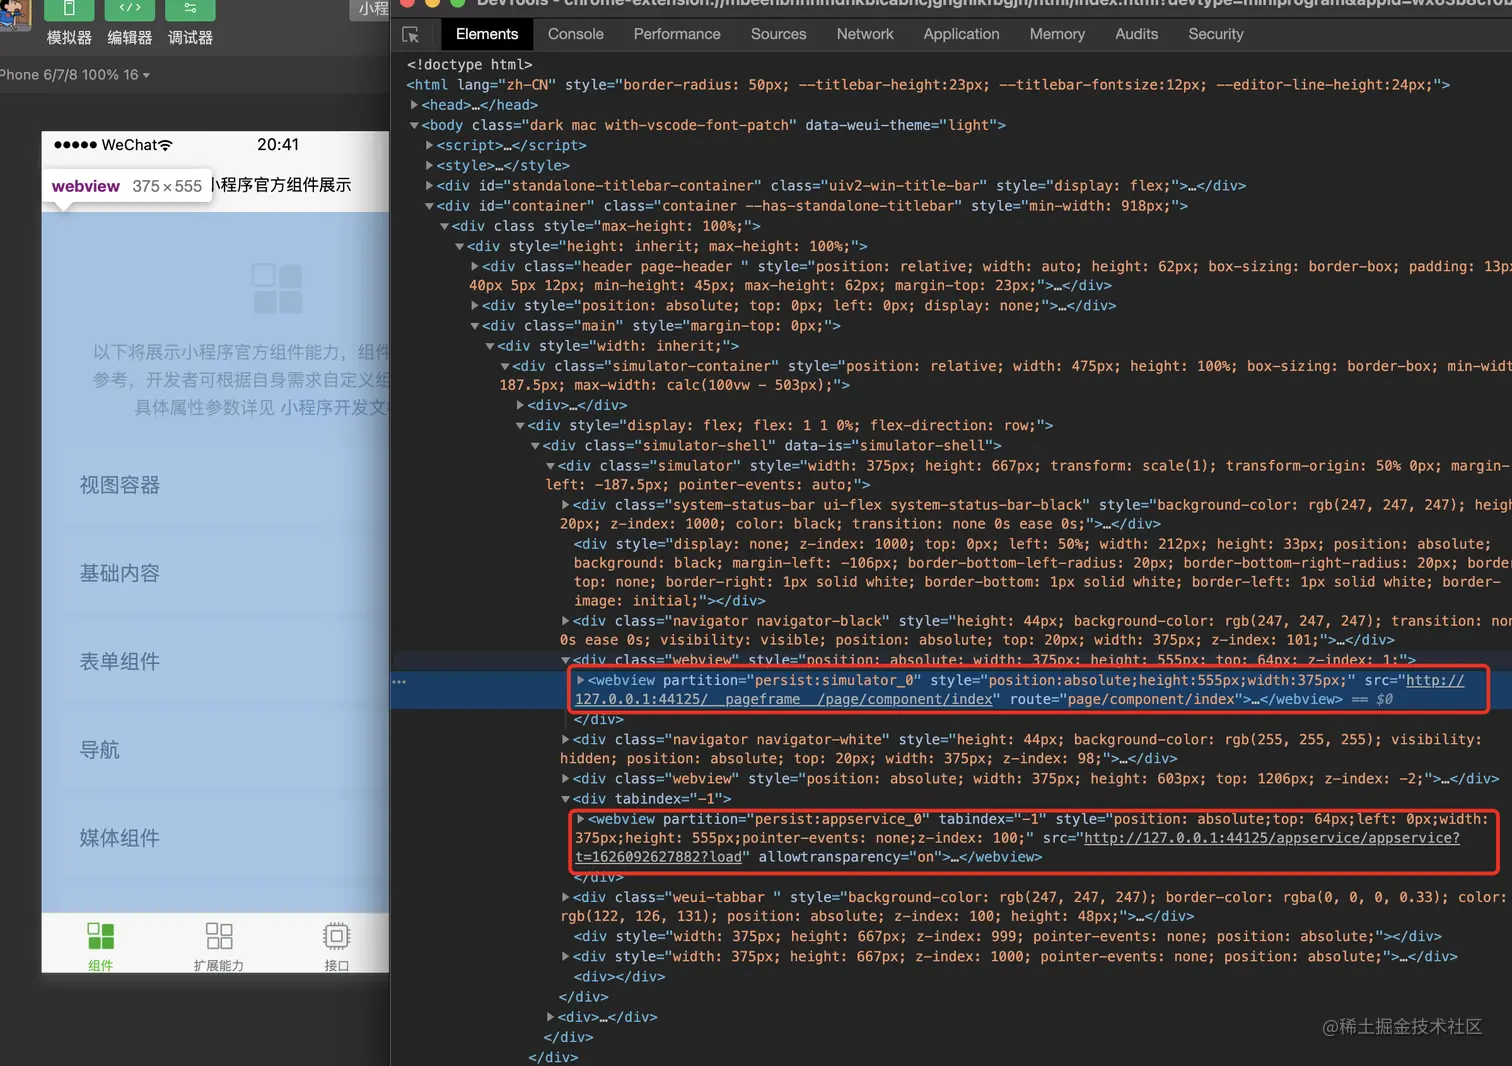
Task: Open the Network tab
Action: [865, 34]
